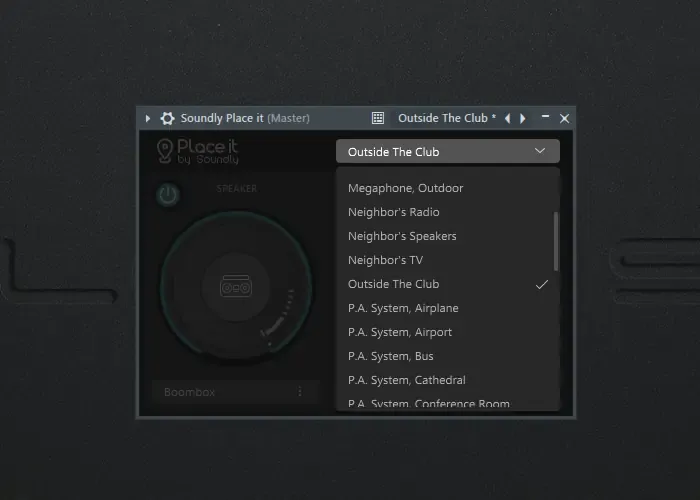Go to previous preset with the left arrow
The height and width of the screenshot is (500, 700).
[x=508, y=118]
